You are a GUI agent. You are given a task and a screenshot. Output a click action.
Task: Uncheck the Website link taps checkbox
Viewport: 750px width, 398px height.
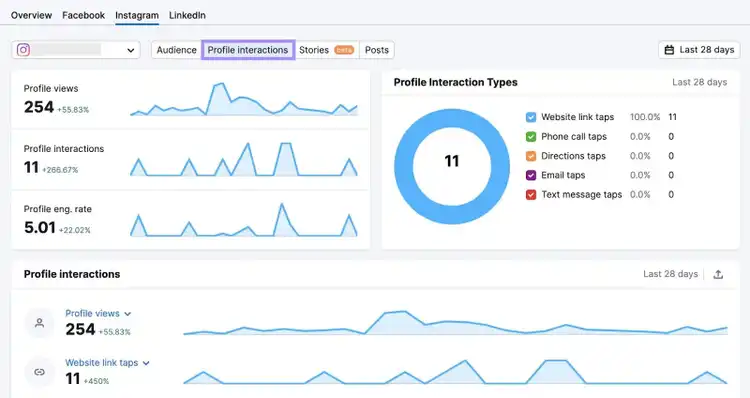531,117
